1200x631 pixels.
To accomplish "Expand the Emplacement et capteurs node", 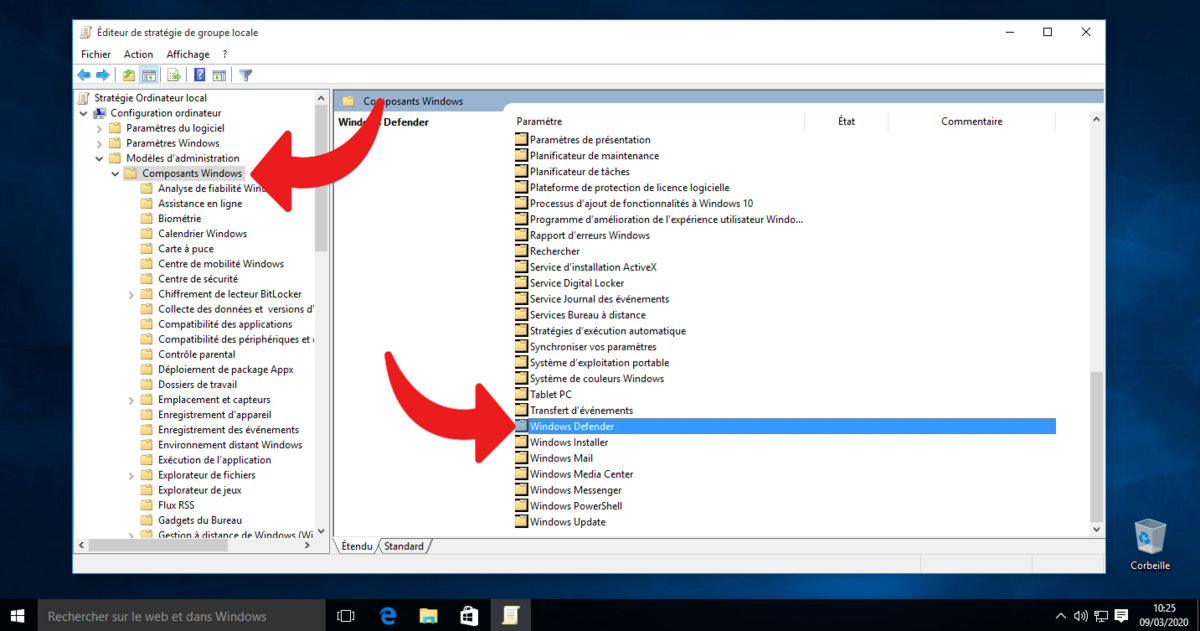I will pos(131,400).
